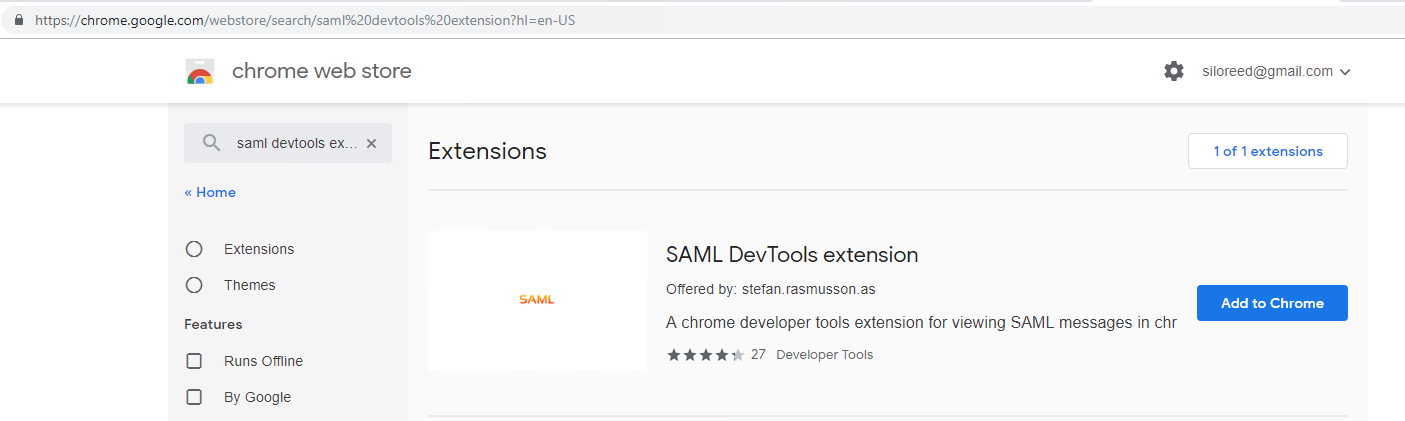1405x421 pixels.
Task: Go back via the « Home link
Action: [x=210, y=192]
